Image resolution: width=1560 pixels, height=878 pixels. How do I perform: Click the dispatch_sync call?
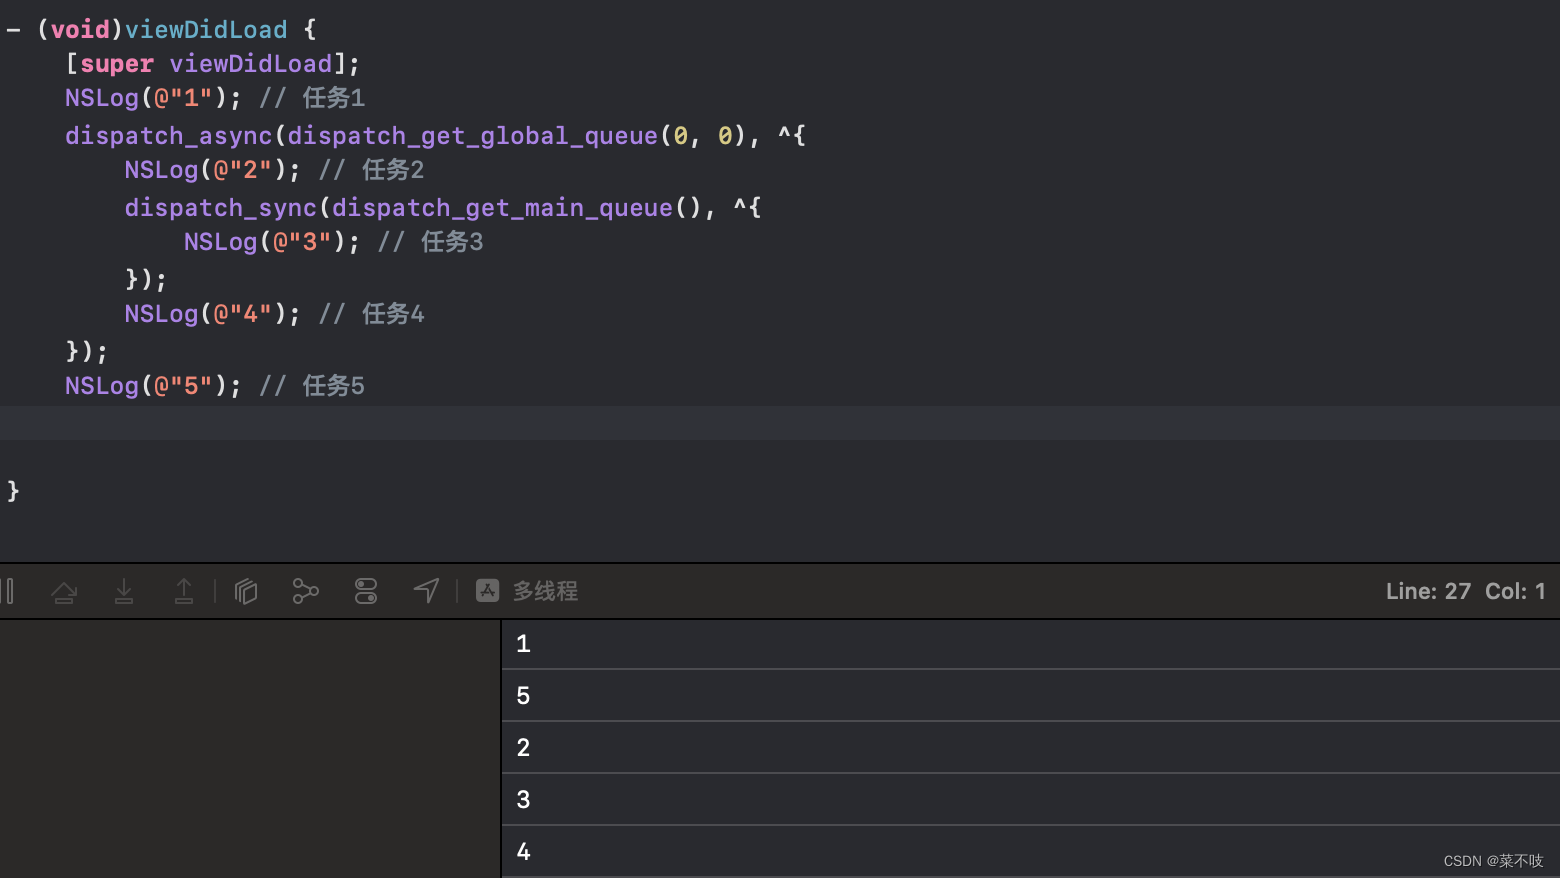click(221, 208)
